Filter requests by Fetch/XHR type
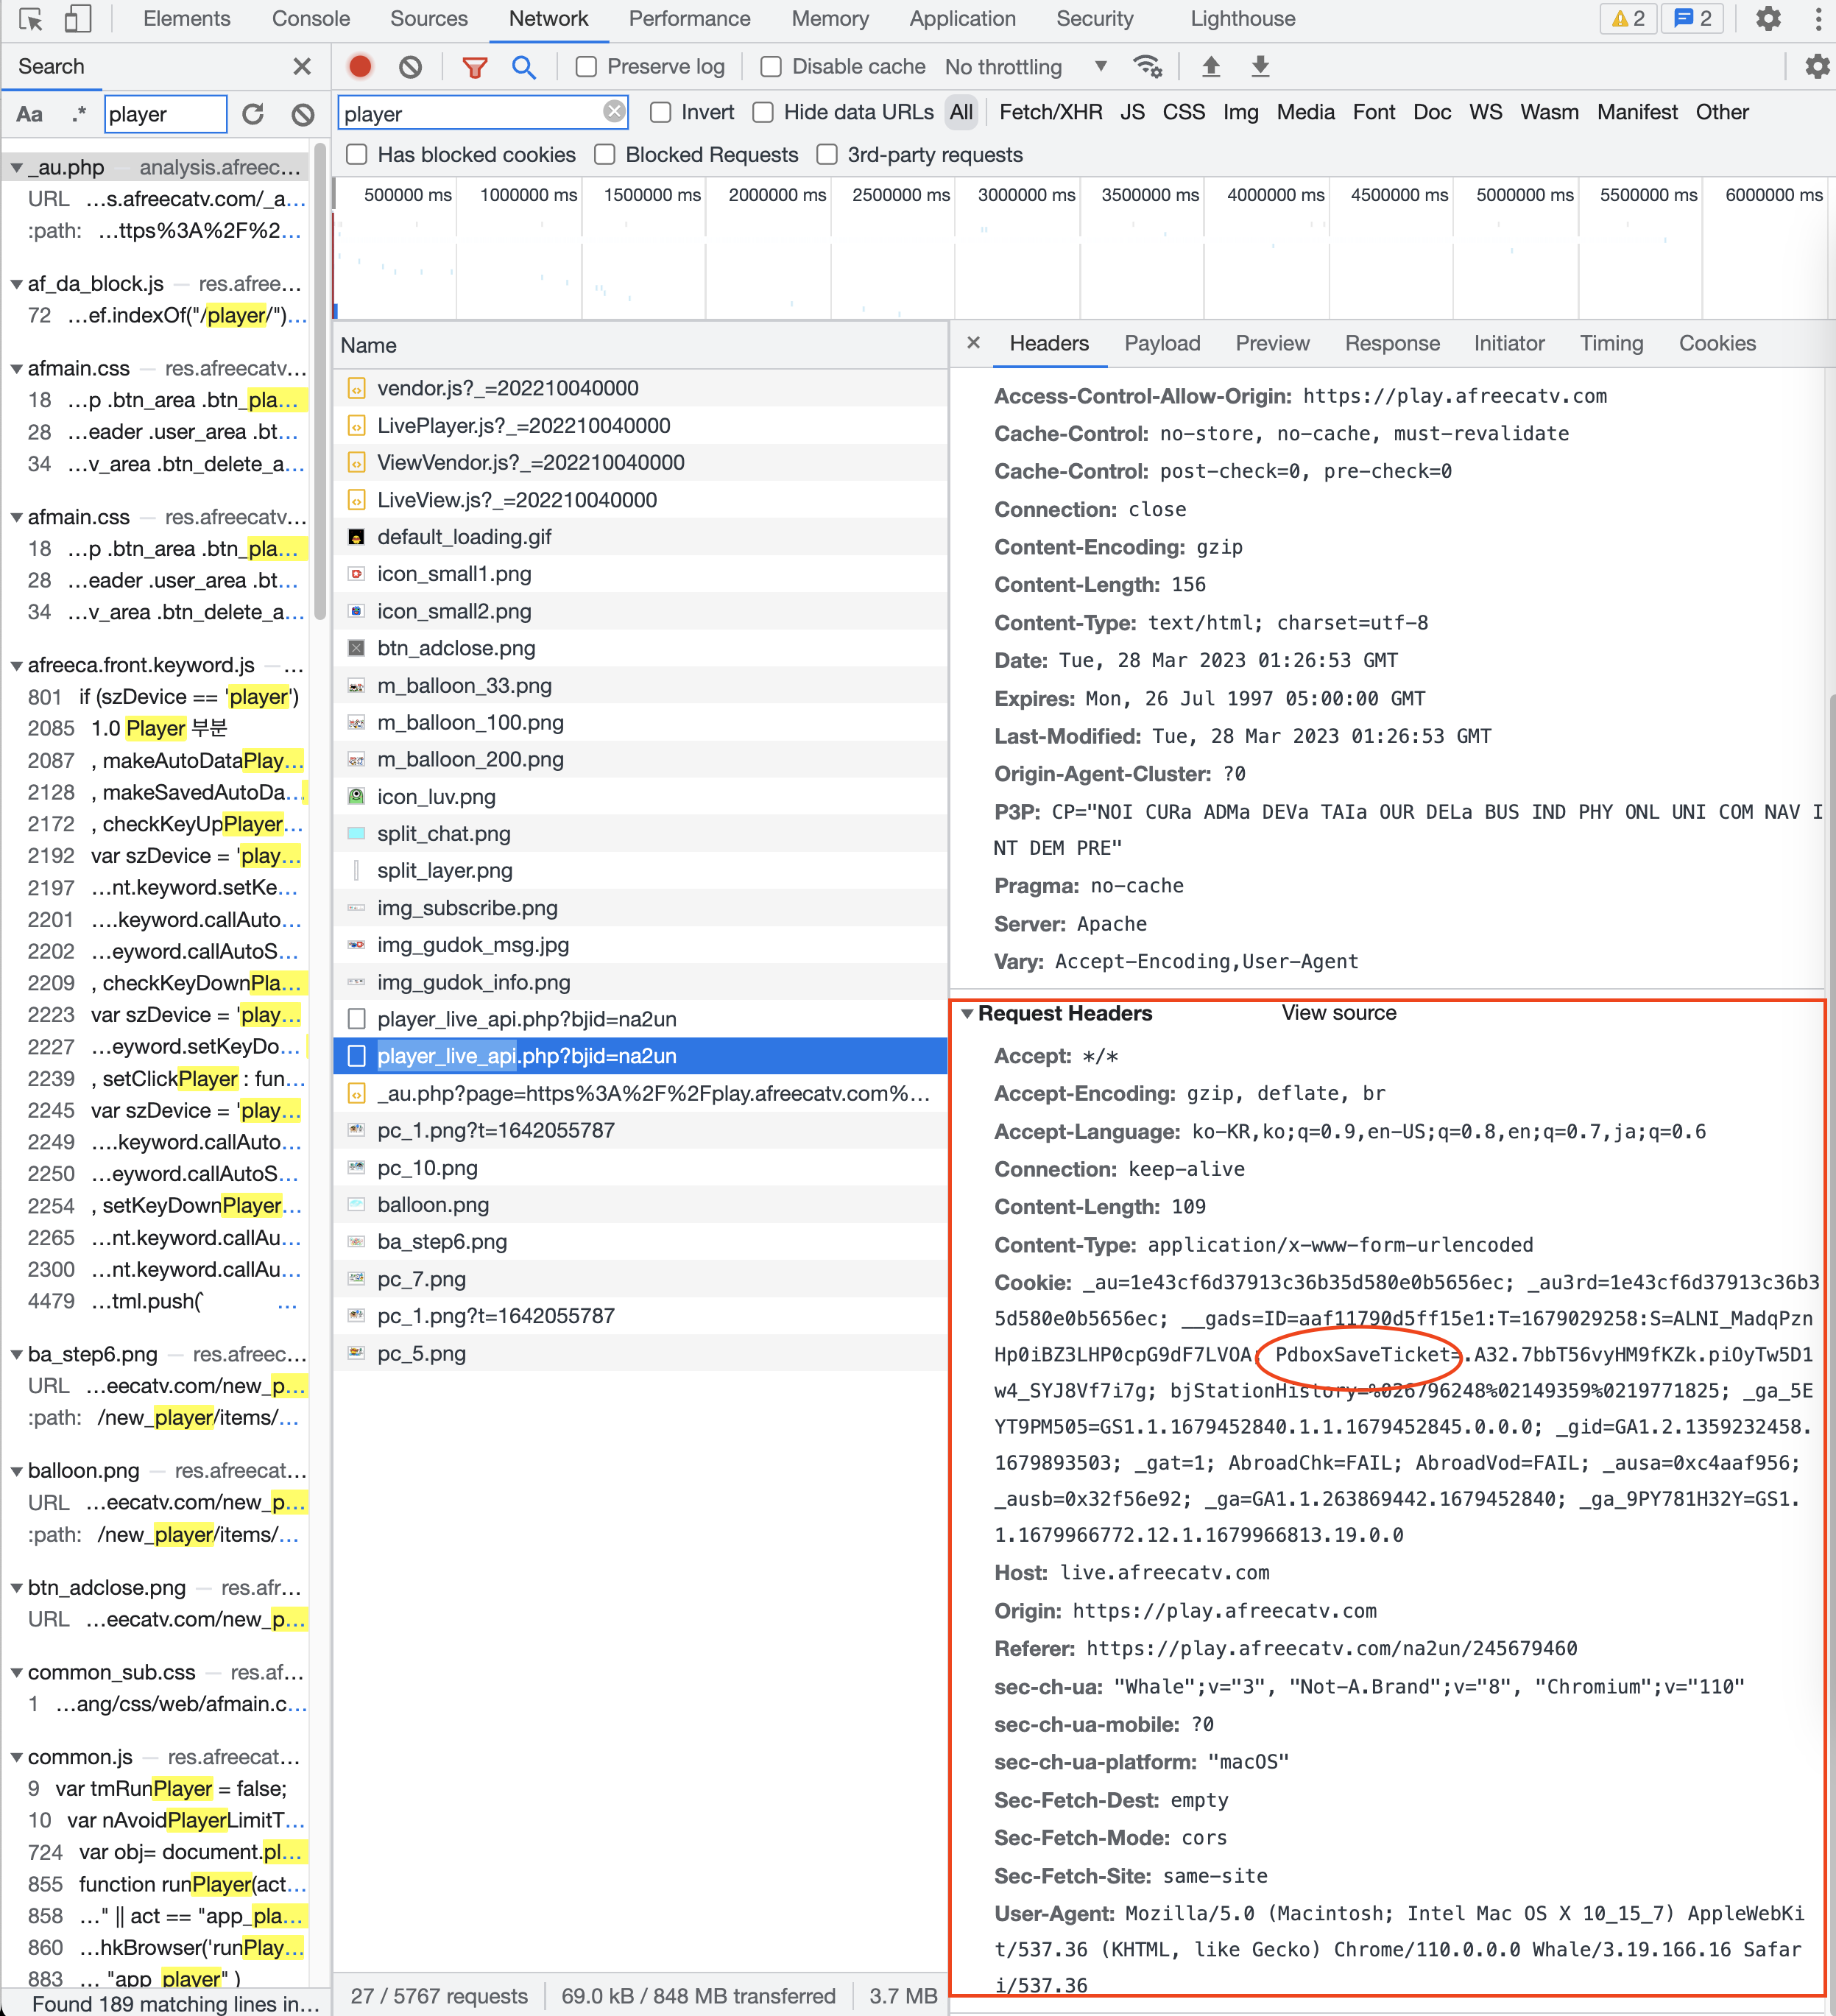 1050,113
